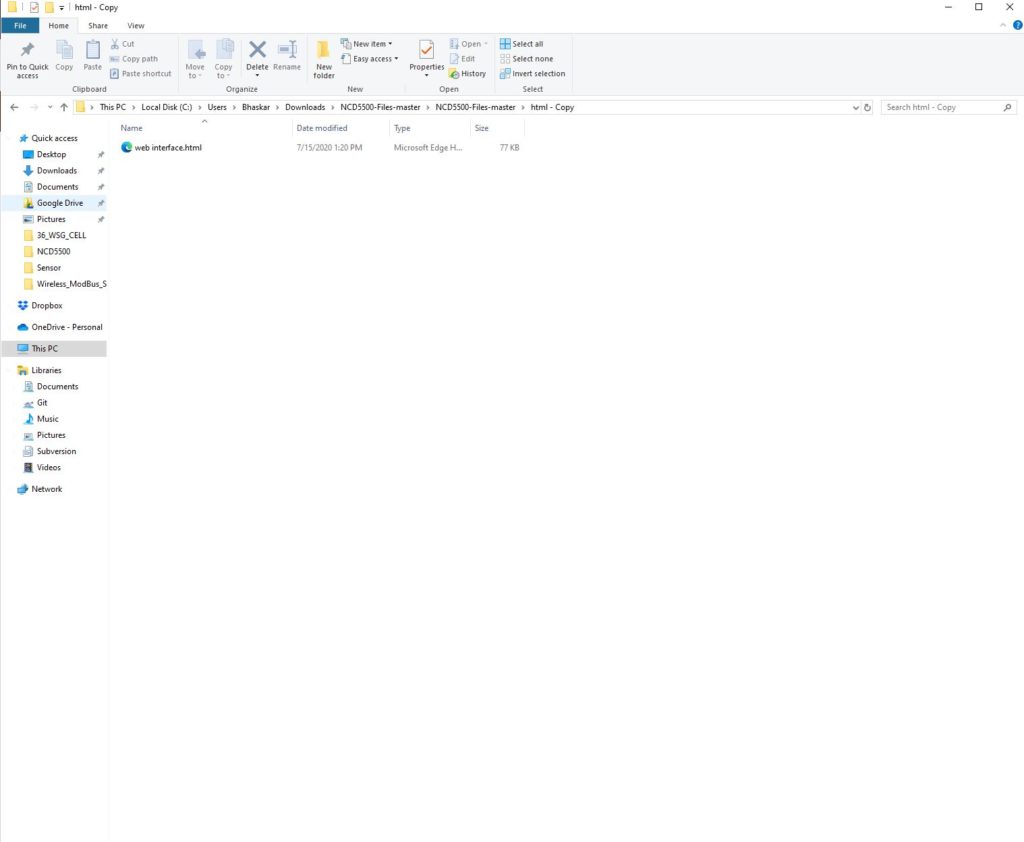Screen dimensions: 1024x842
Task: Expand the Easy access dropdown
Action: [x=370, y=58]
